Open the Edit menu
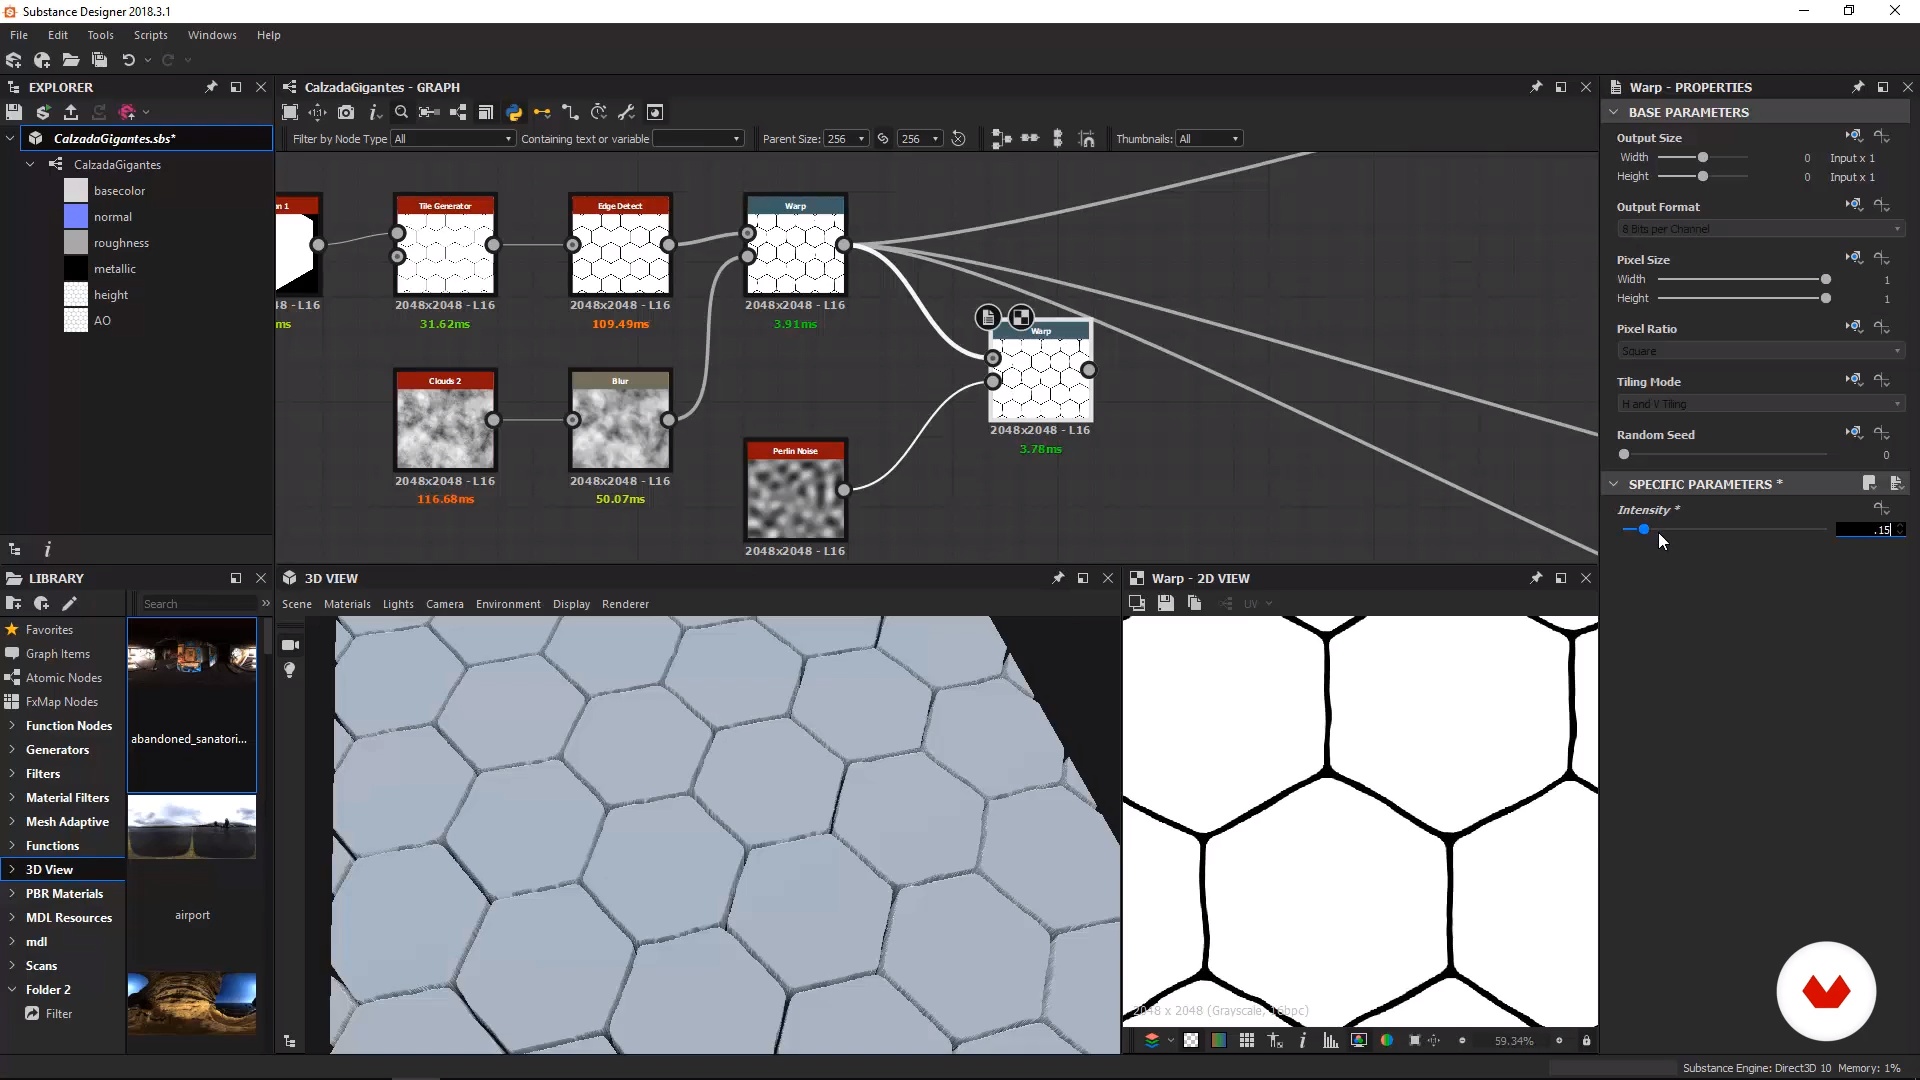Screen dimensions: 1920x1080 tap(58, 35)
